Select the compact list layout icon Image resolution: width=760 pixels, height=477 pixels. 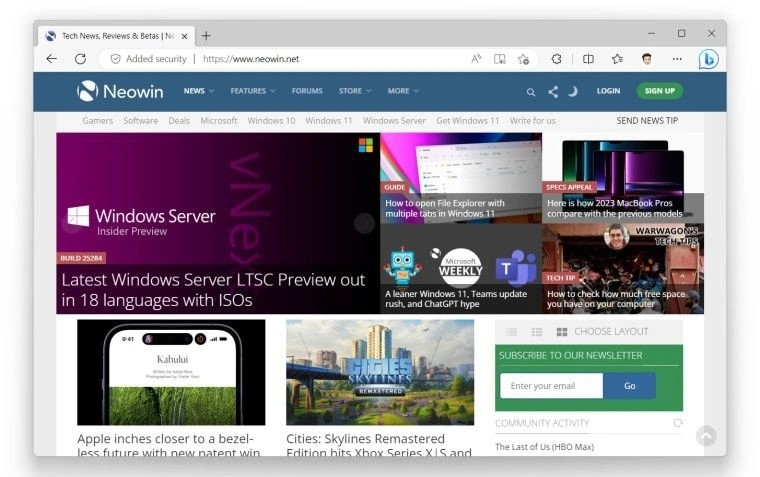pyautogui.click(x=511, y=332)
